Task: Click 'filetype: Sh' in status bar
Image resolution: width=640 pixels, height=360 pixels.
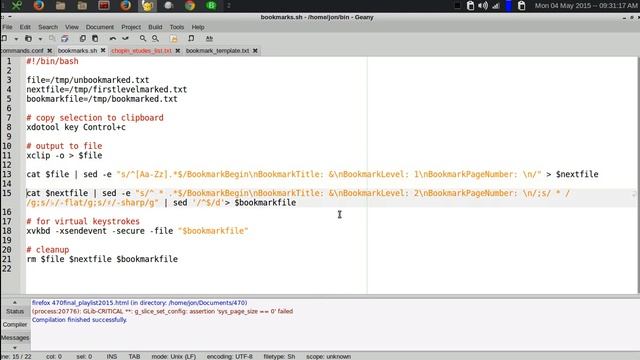Action: 279,356
